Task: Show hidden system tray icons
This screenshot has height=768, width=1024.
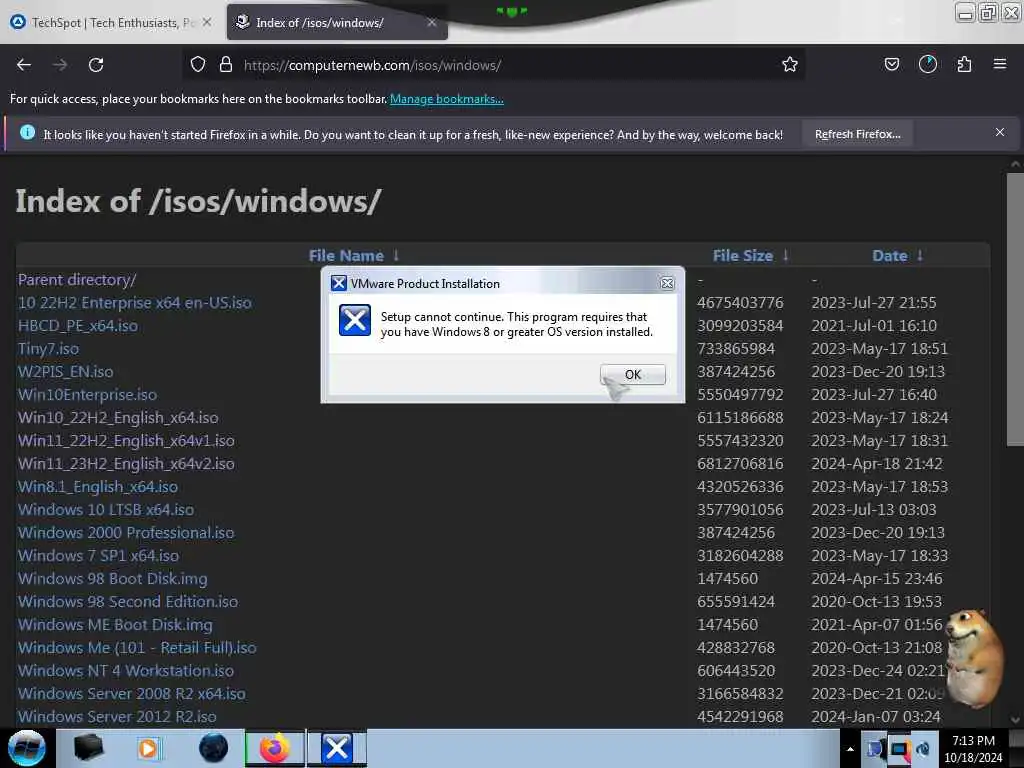Action: point(850,749)
